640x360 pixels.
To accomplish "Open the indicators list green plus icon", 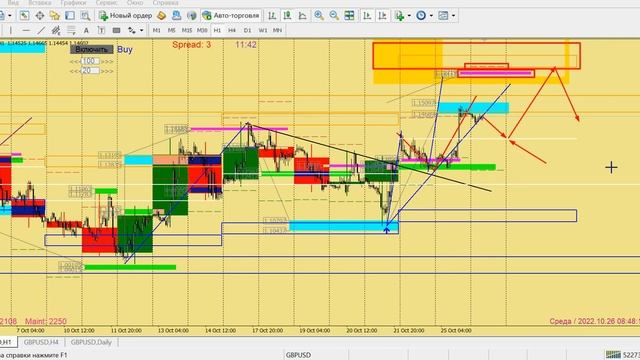I will tap(399, 16).
